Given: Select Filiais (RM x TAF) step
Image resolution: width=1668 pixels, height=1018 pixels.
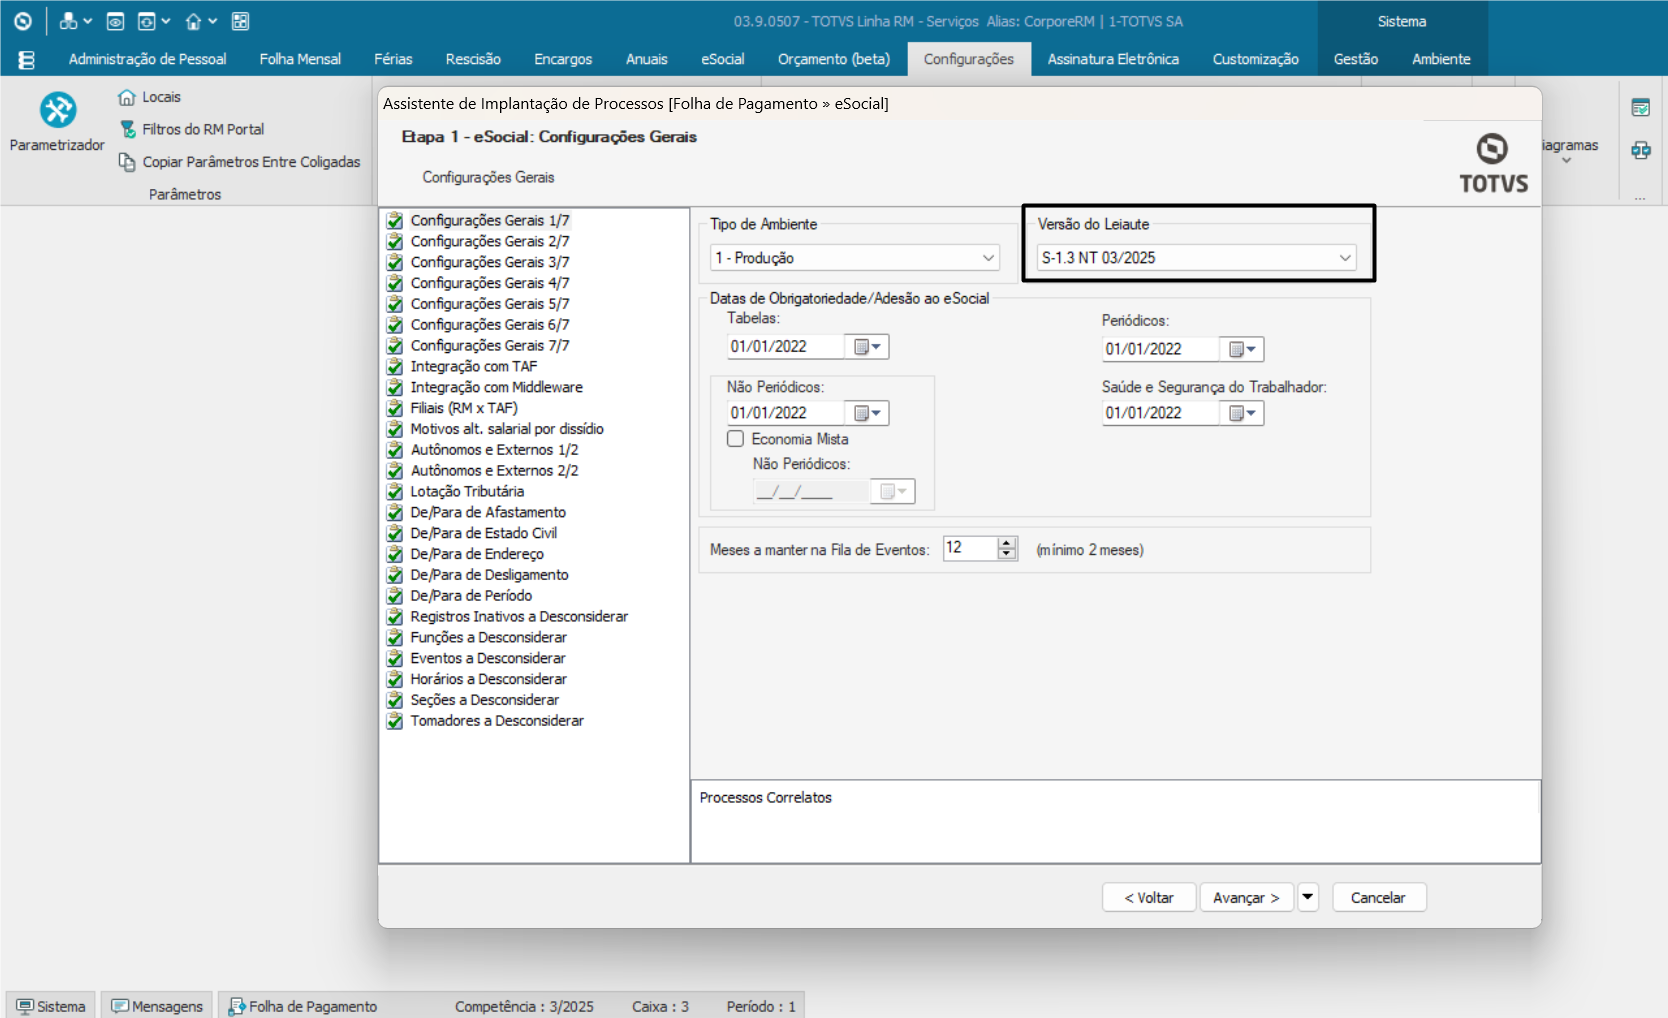Looking at the screenshot, I should [x=464, y=408].
